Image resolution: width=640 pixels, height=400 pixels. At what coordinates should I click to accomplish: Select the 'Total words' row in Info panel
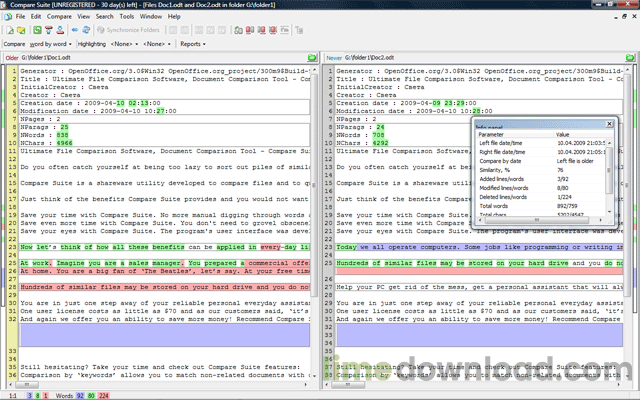(x=541, y=206)
